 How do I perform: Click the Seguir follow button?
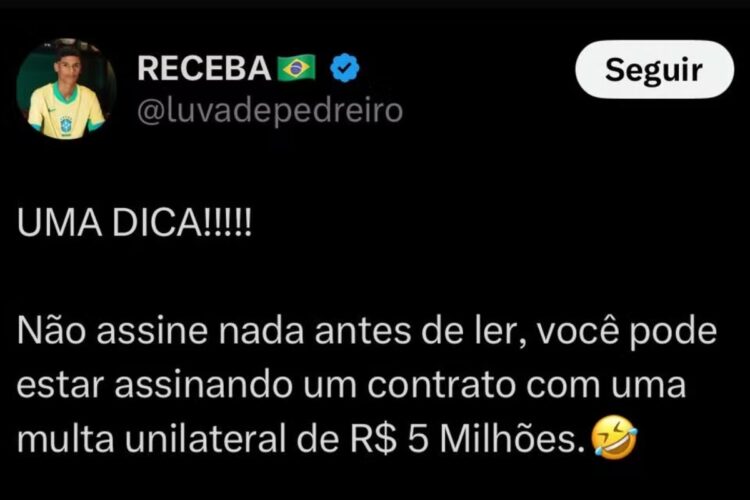pos(654,70)
